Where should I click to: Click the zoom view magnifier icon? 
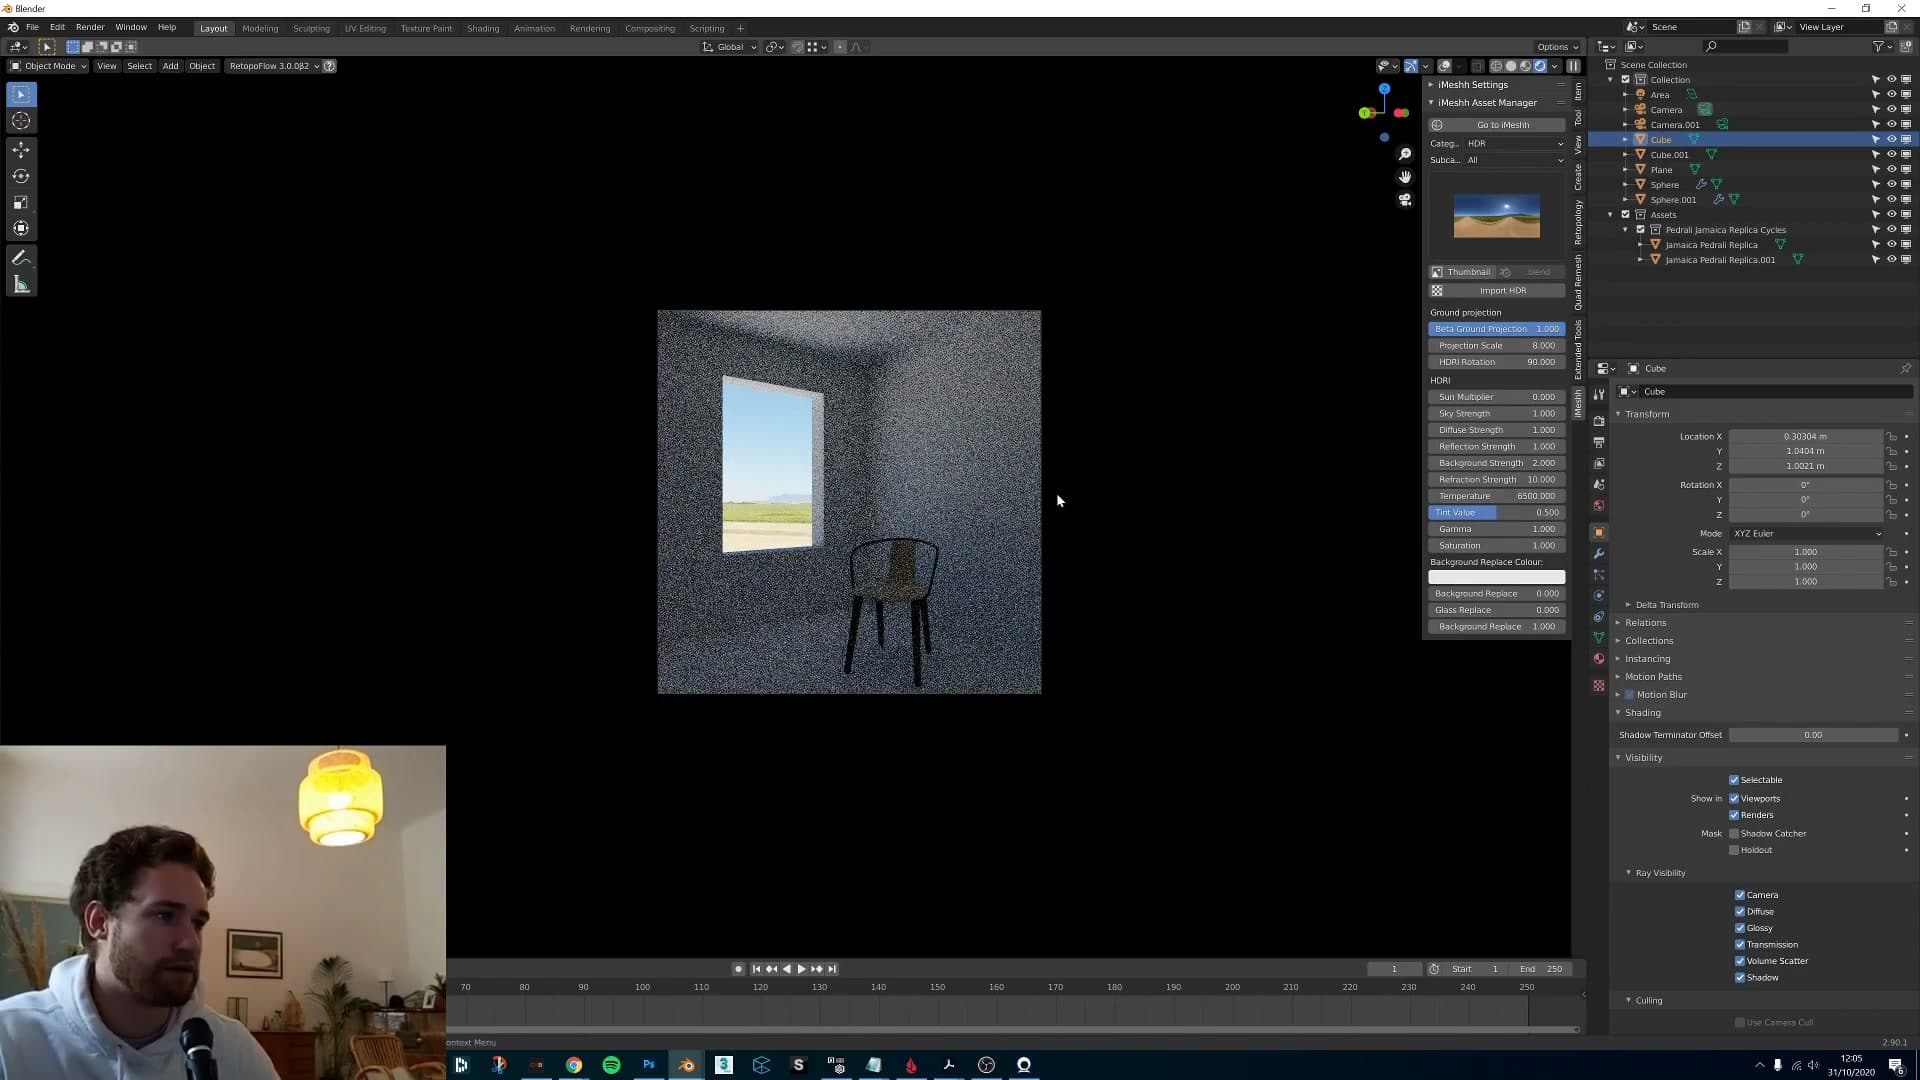pos(1405,154)
